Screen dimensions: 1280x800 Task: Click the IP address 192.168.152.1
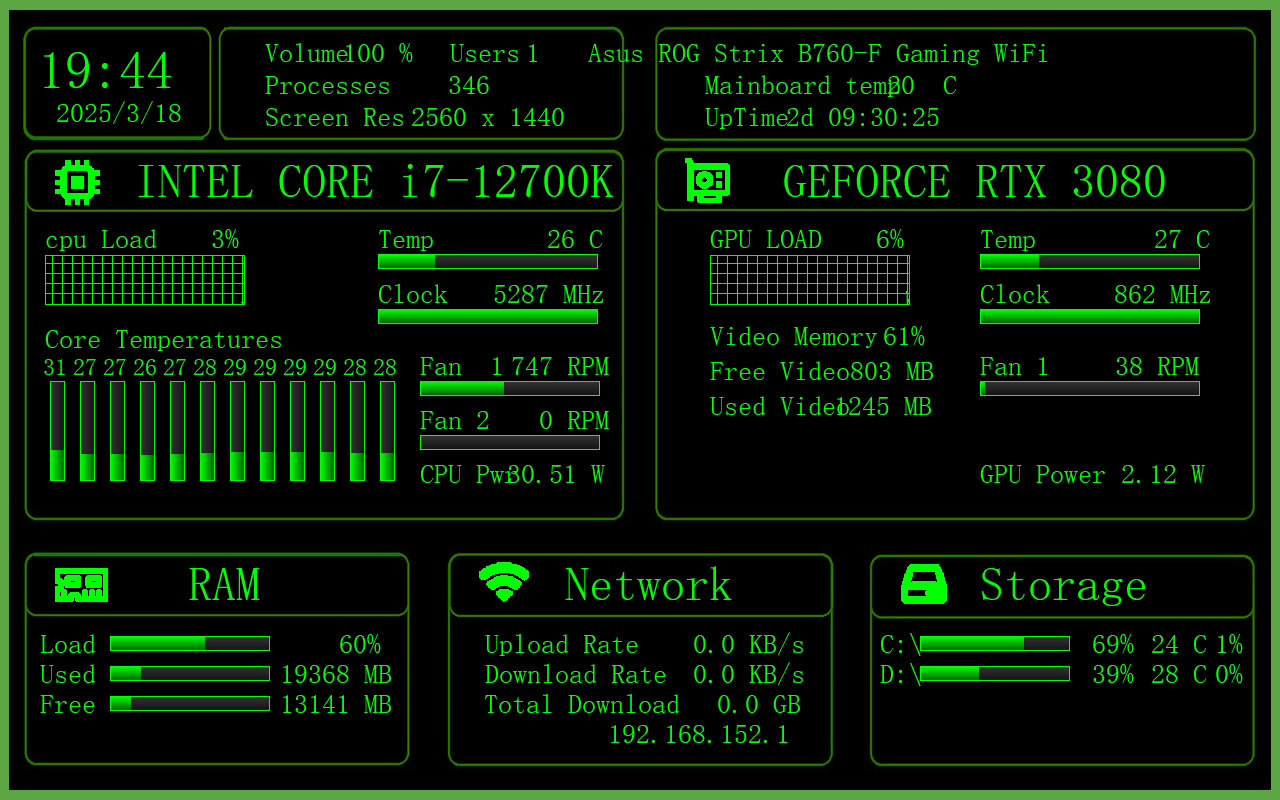tap(698, 735)
